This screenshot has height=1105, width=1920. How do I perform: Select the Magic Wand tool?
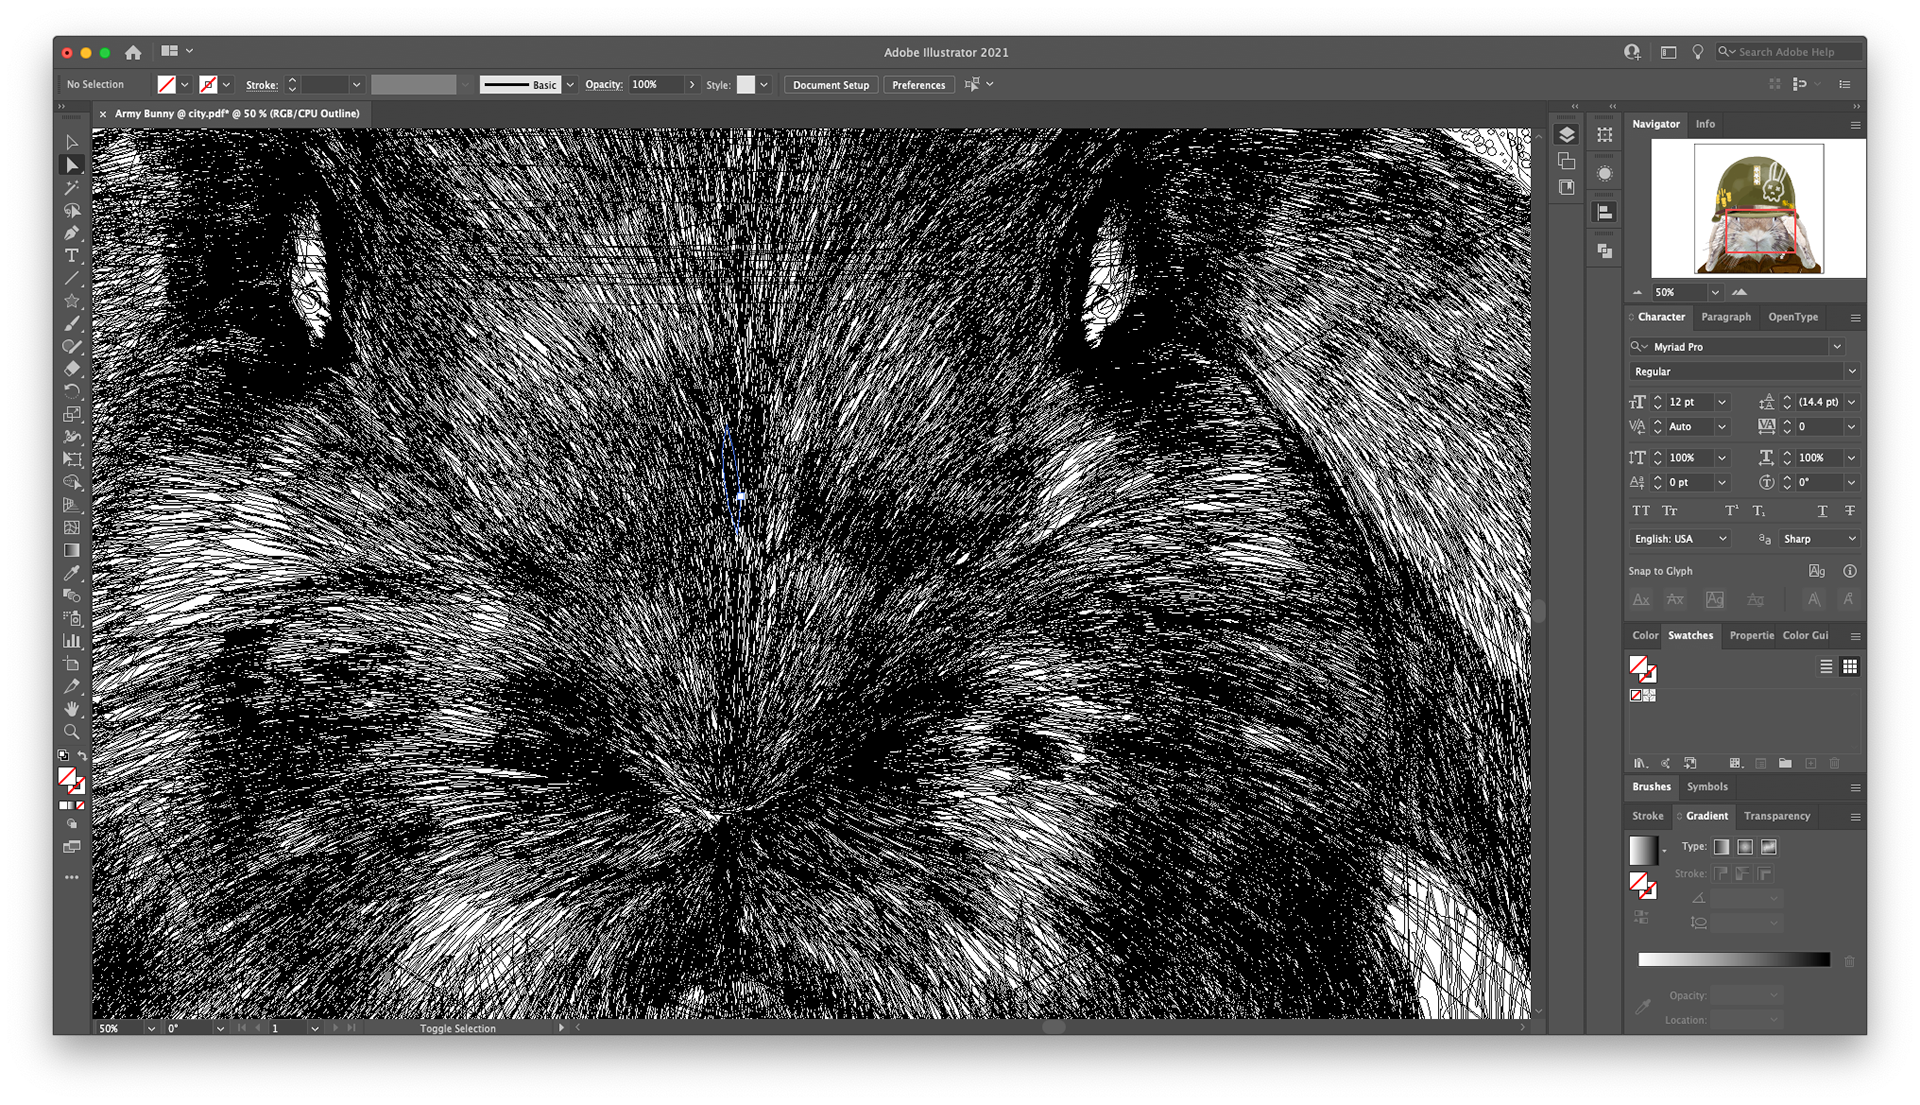pos(72,188)
